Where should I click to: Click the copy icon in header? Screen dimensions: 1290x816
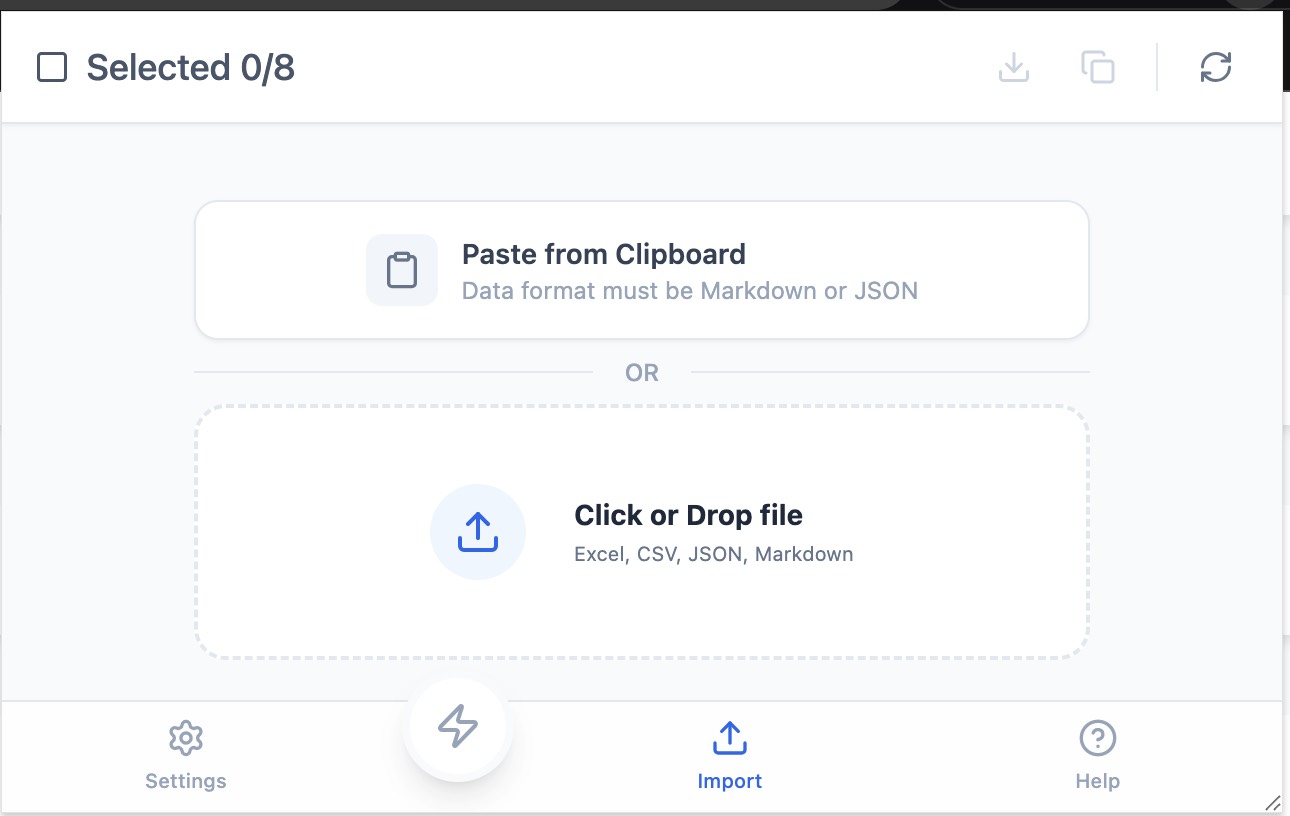coord(1098,68)
